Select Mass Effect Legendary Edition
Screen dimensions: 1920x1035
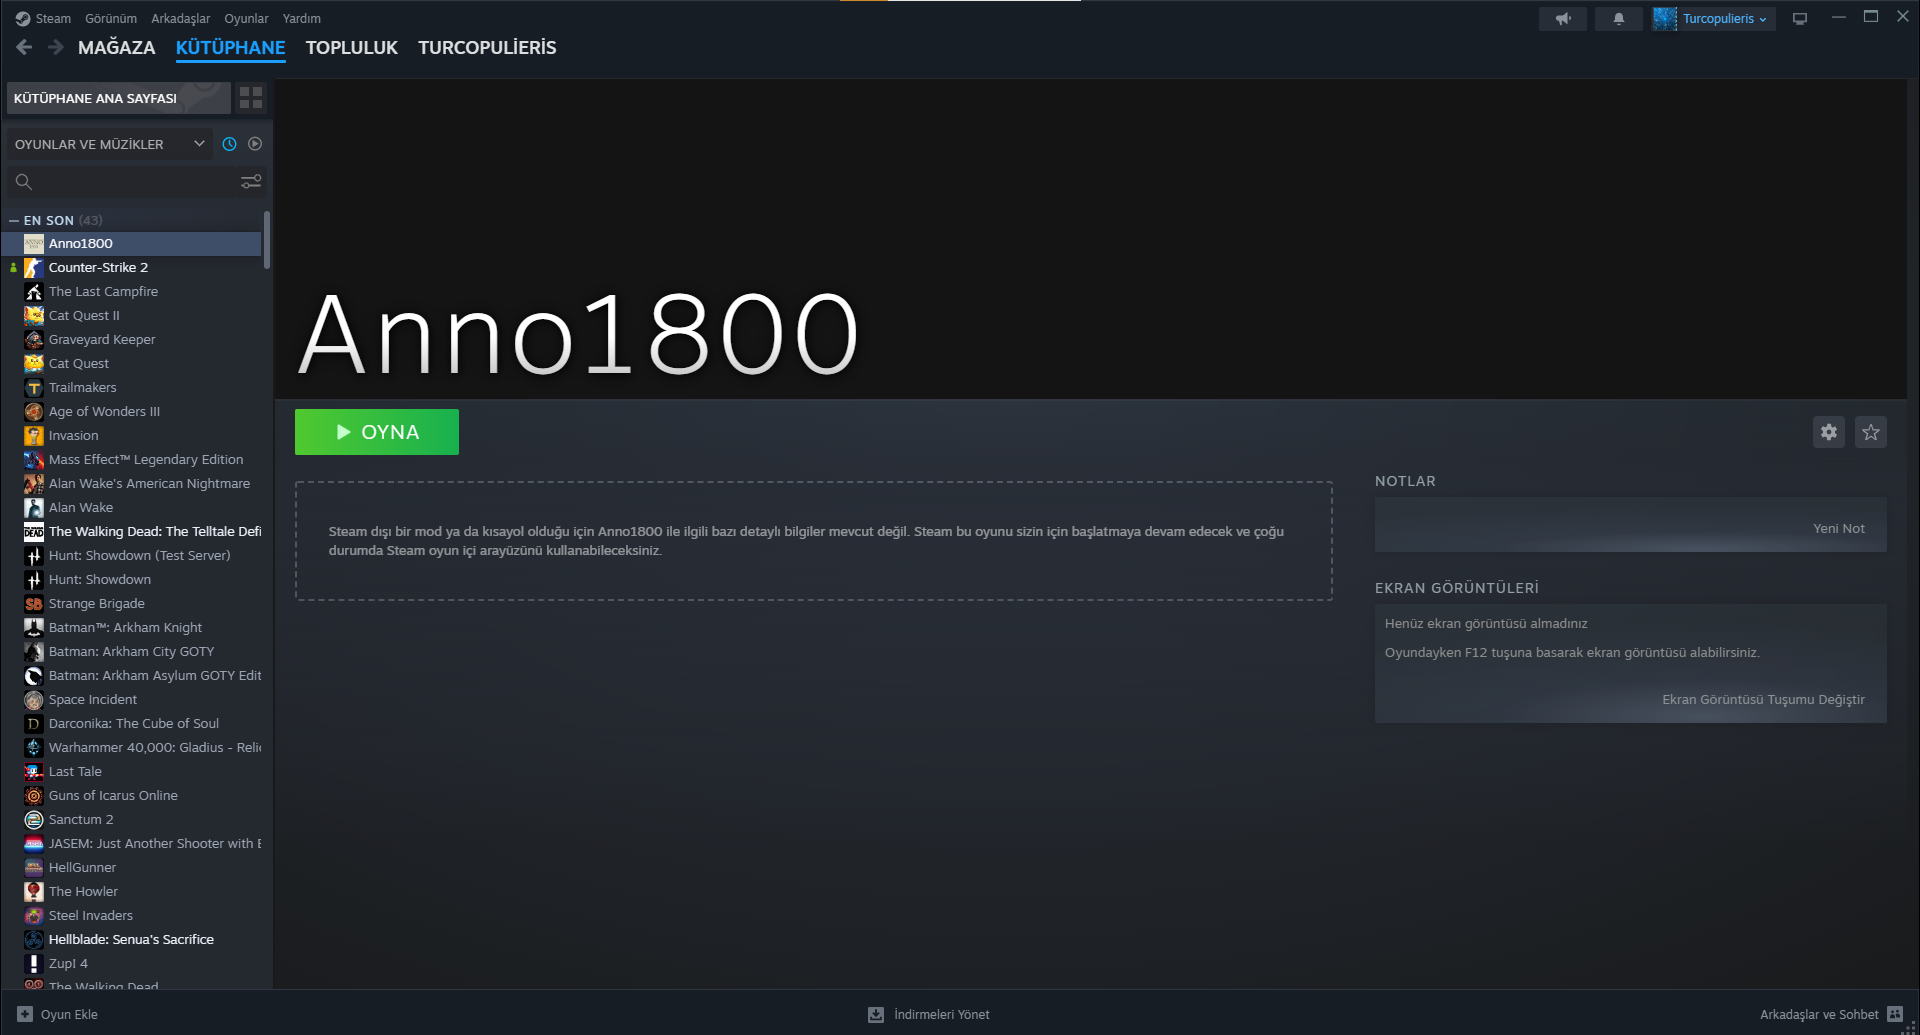coord(131,460)
